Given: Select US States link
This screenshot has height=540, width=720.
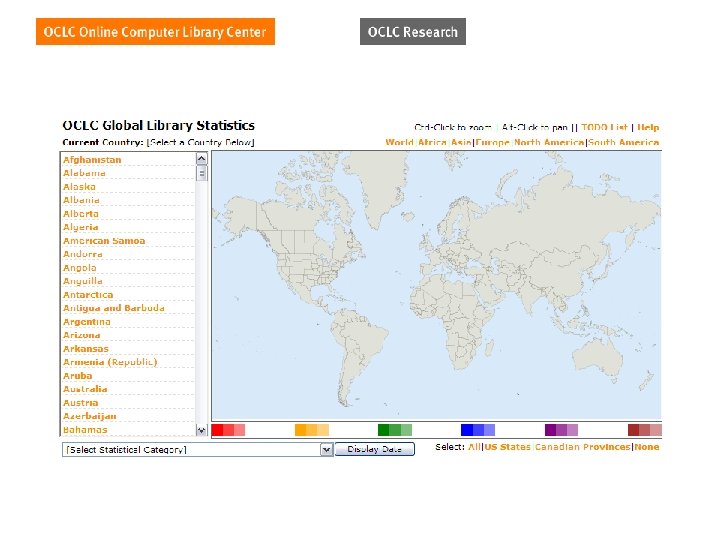Looking at the screenshot, I should (x=507, y=447).
